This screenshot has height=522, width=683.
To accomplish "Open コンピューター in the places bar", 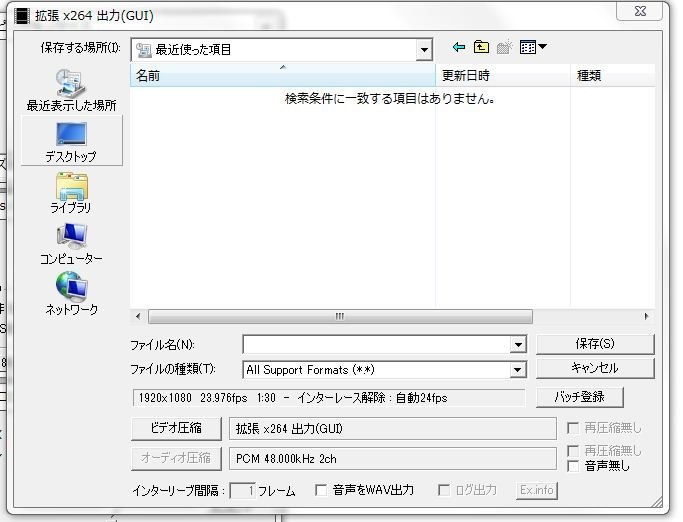I will (x=71, y=244).
